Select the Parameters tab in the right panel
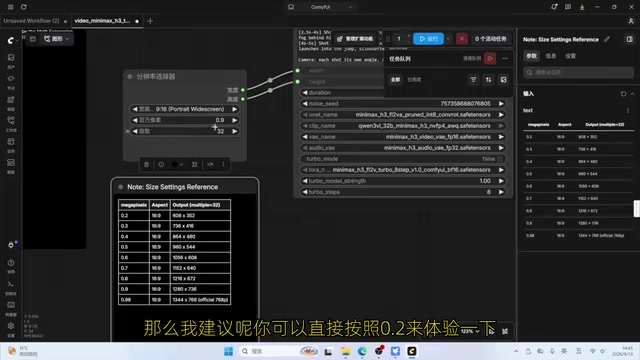640x360 pixels. click(x=531, y=56)
